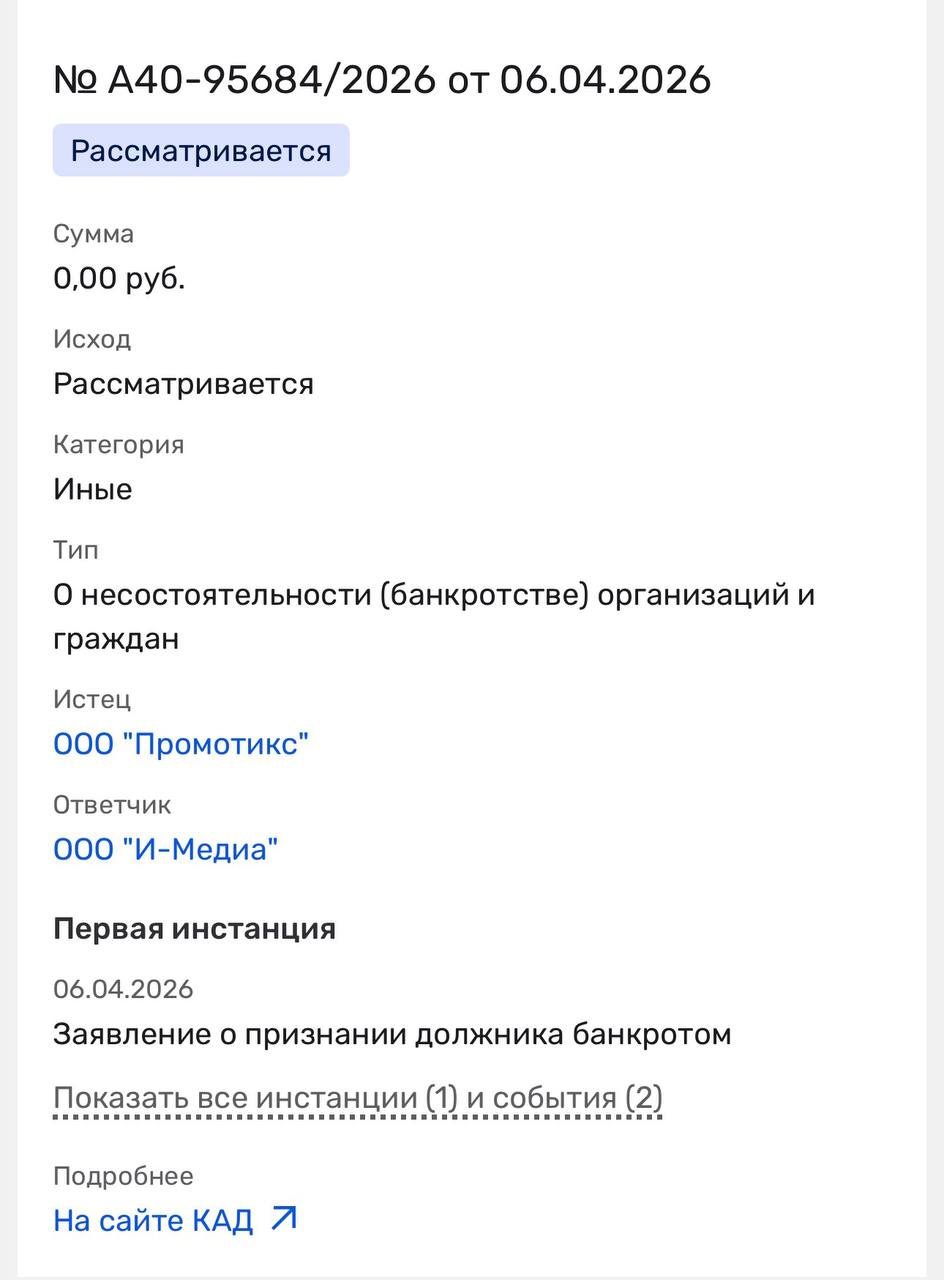Click the "Рассматривается" value under Исход
Viewport: 944px width, 1280px height.
pos(183,384)
